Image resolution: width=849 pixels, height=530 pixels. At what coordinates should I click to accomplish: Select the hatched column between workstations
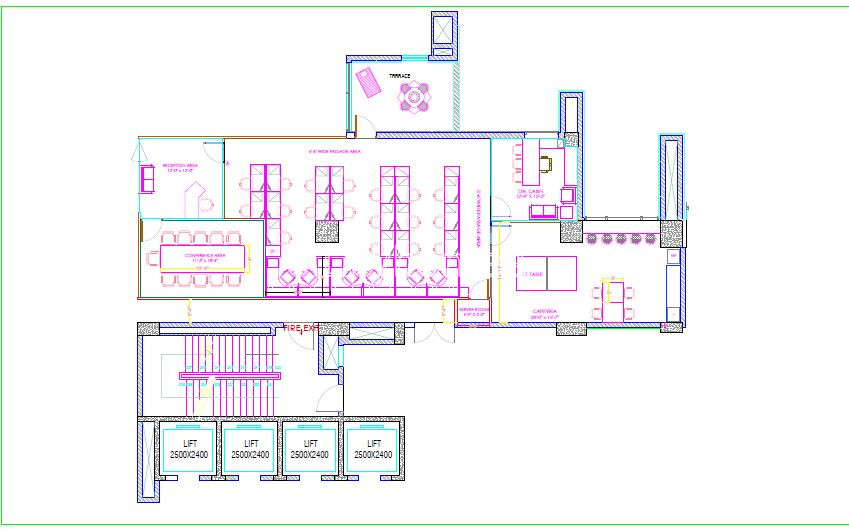pyautogui.click(x=327, y=232)
